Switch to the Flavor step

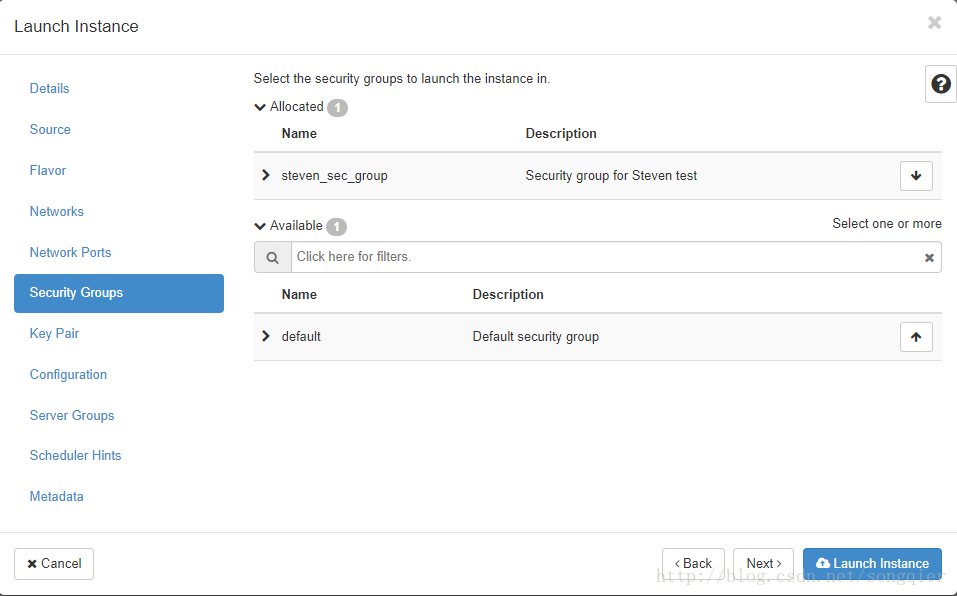[48, 170]
